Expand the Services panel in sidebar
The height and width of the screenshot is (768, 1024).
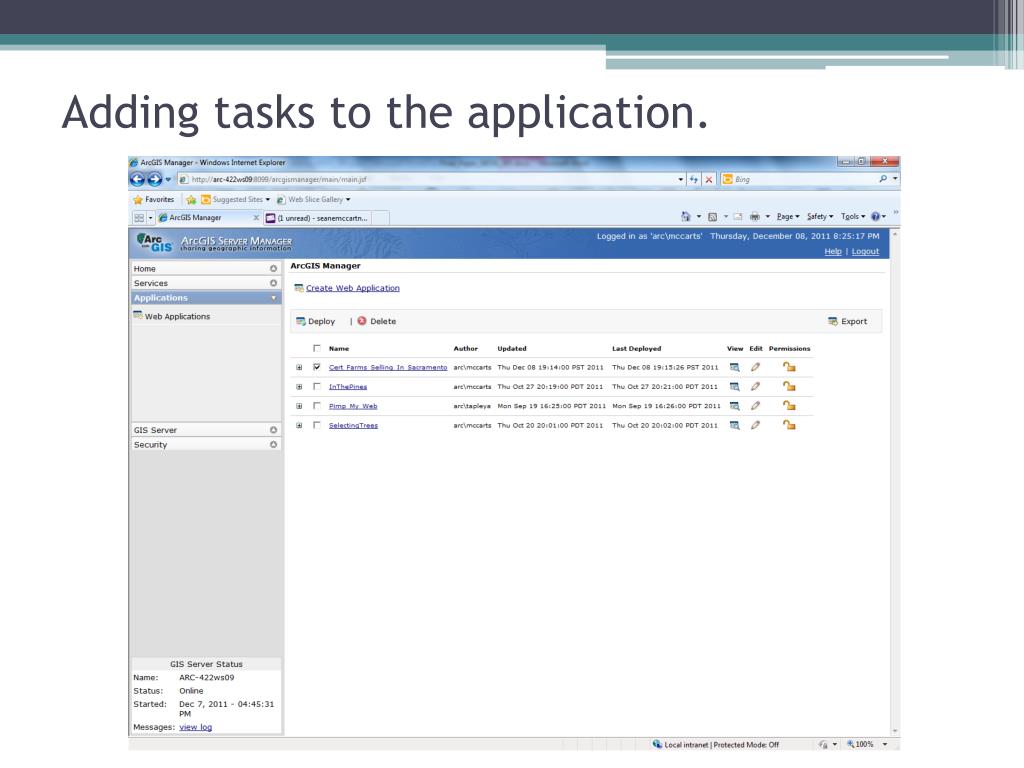[274, 283]
